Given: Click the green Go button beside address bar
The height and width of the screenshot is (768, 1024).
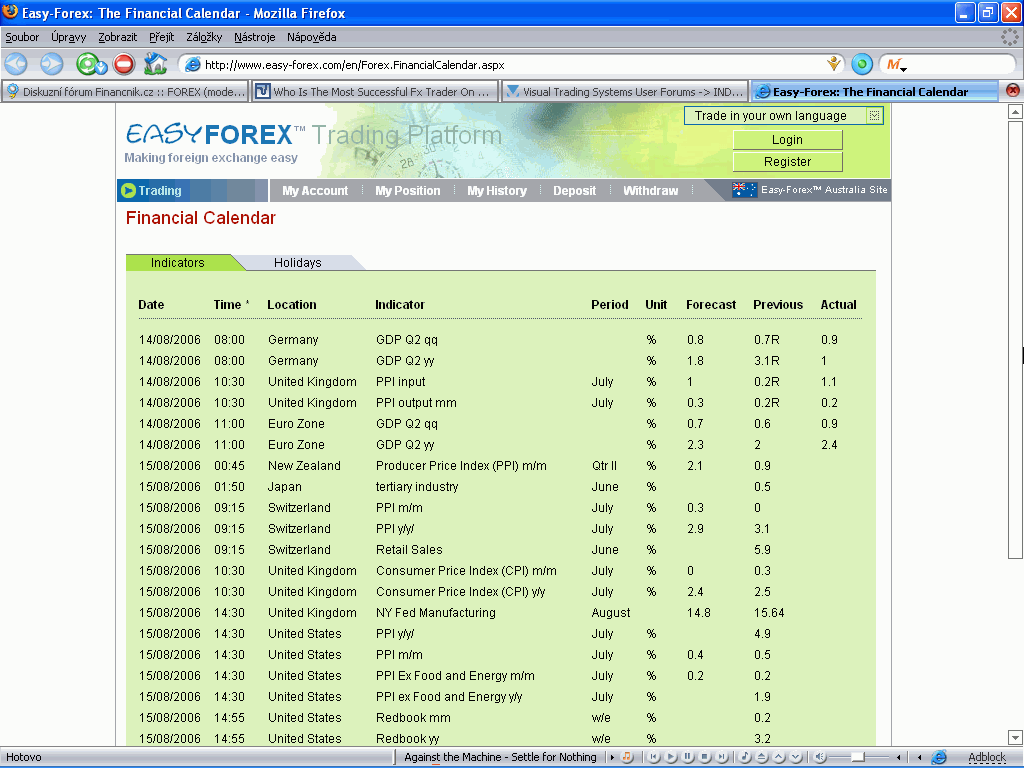Looking at the screenshot, I should tap(861, 64).
